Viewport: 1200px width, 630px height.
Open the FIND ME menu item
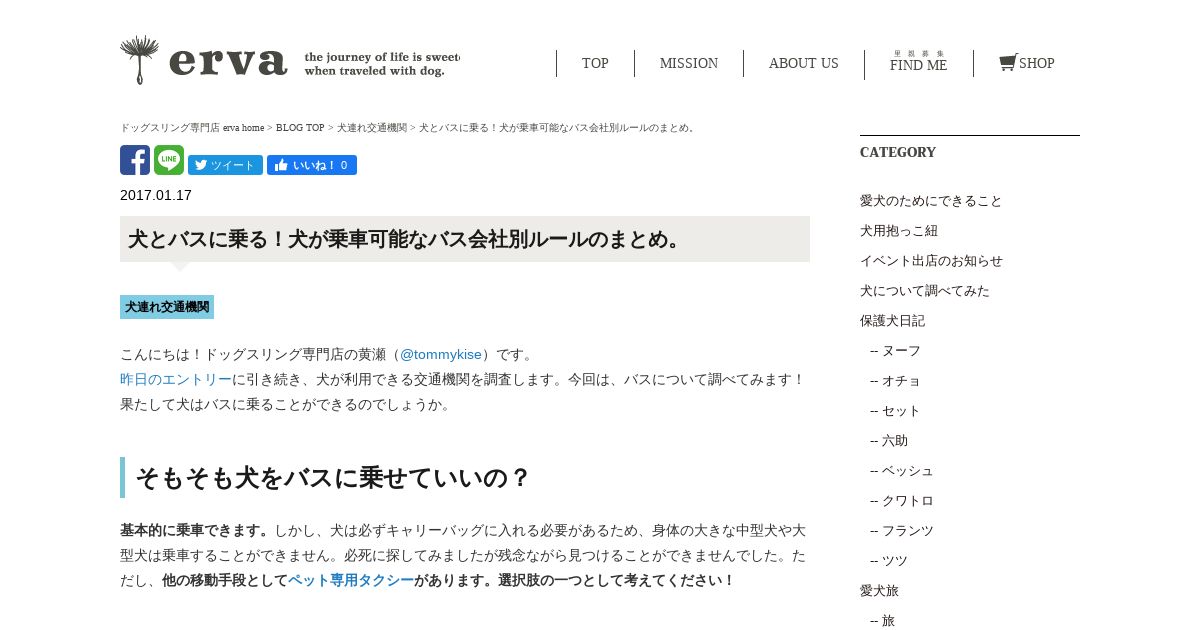tap(918, 63)
